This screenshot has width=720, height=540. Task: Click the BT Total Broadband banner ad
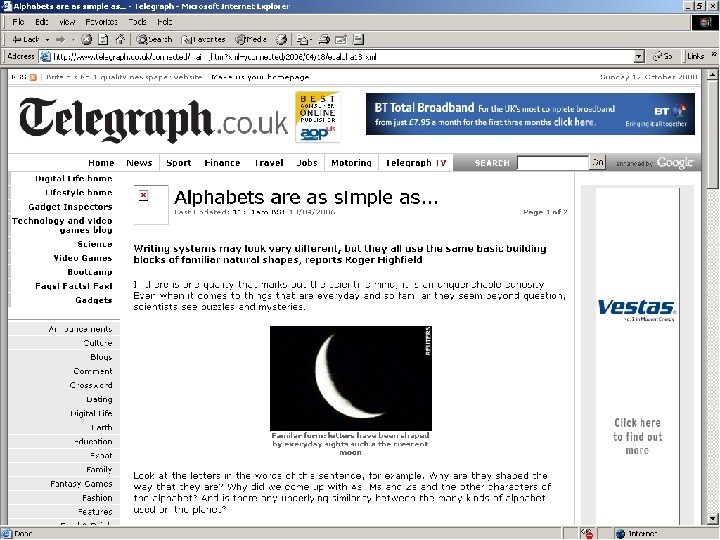[x=530, y=114]
